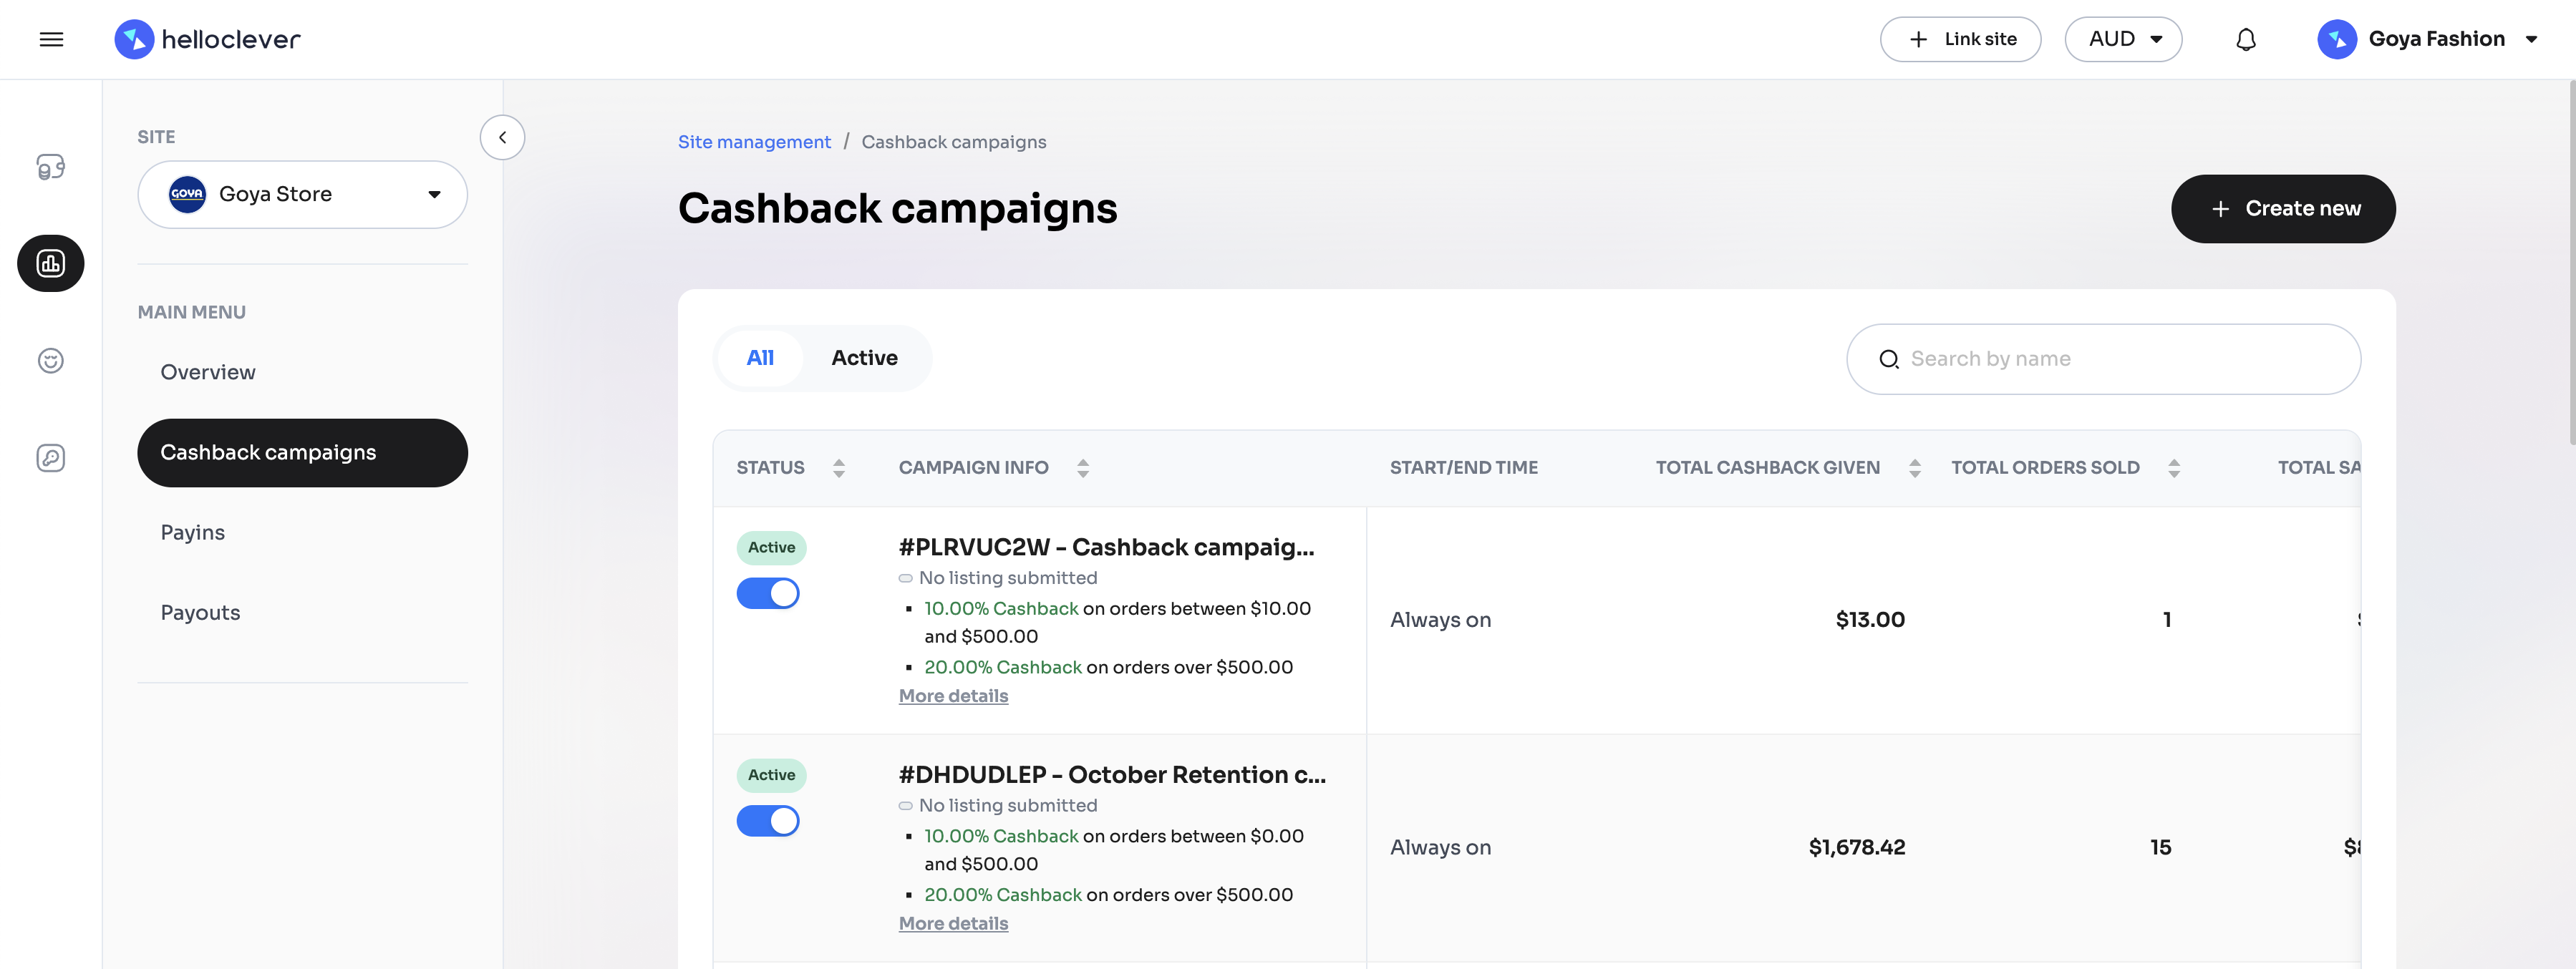
Task: Disable the #PLRVUC2W campaign toggle
Action: click(x=768, y=593)
